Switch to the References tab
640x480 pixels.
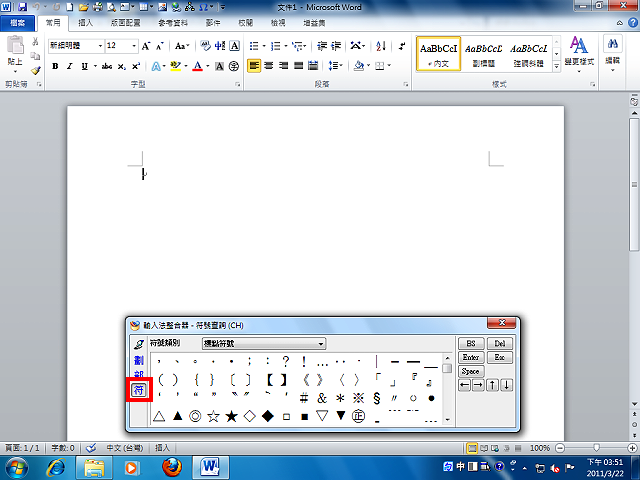173,23
